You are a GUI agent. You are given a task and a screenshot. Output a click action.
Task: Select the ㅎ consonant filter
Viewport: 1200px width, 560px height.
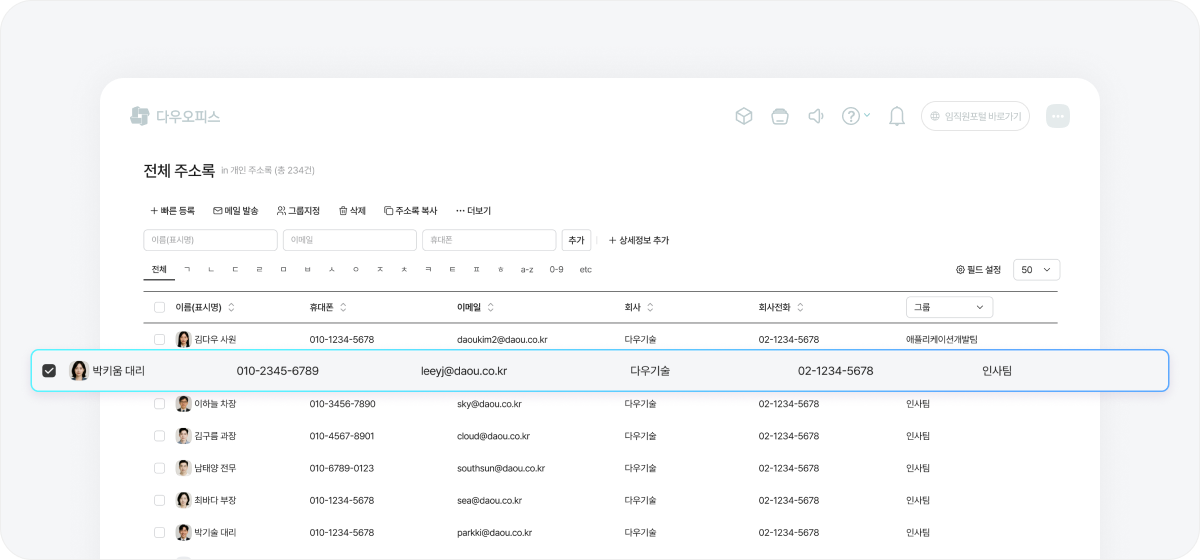(x=500, y=270)
